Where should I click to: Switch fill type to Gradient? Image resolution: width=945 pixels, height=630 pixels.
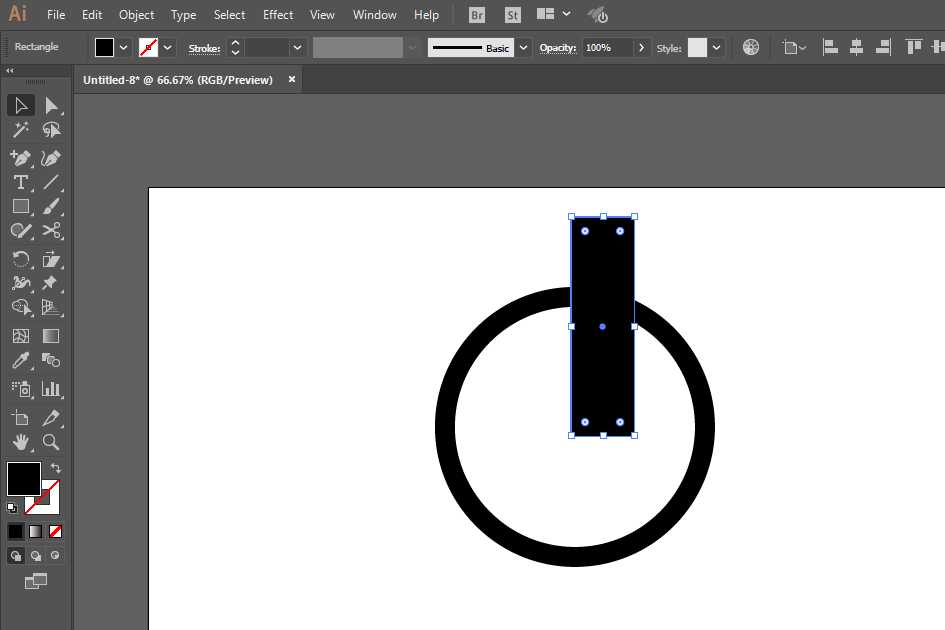pyautogui.click(x=35, y=530)
